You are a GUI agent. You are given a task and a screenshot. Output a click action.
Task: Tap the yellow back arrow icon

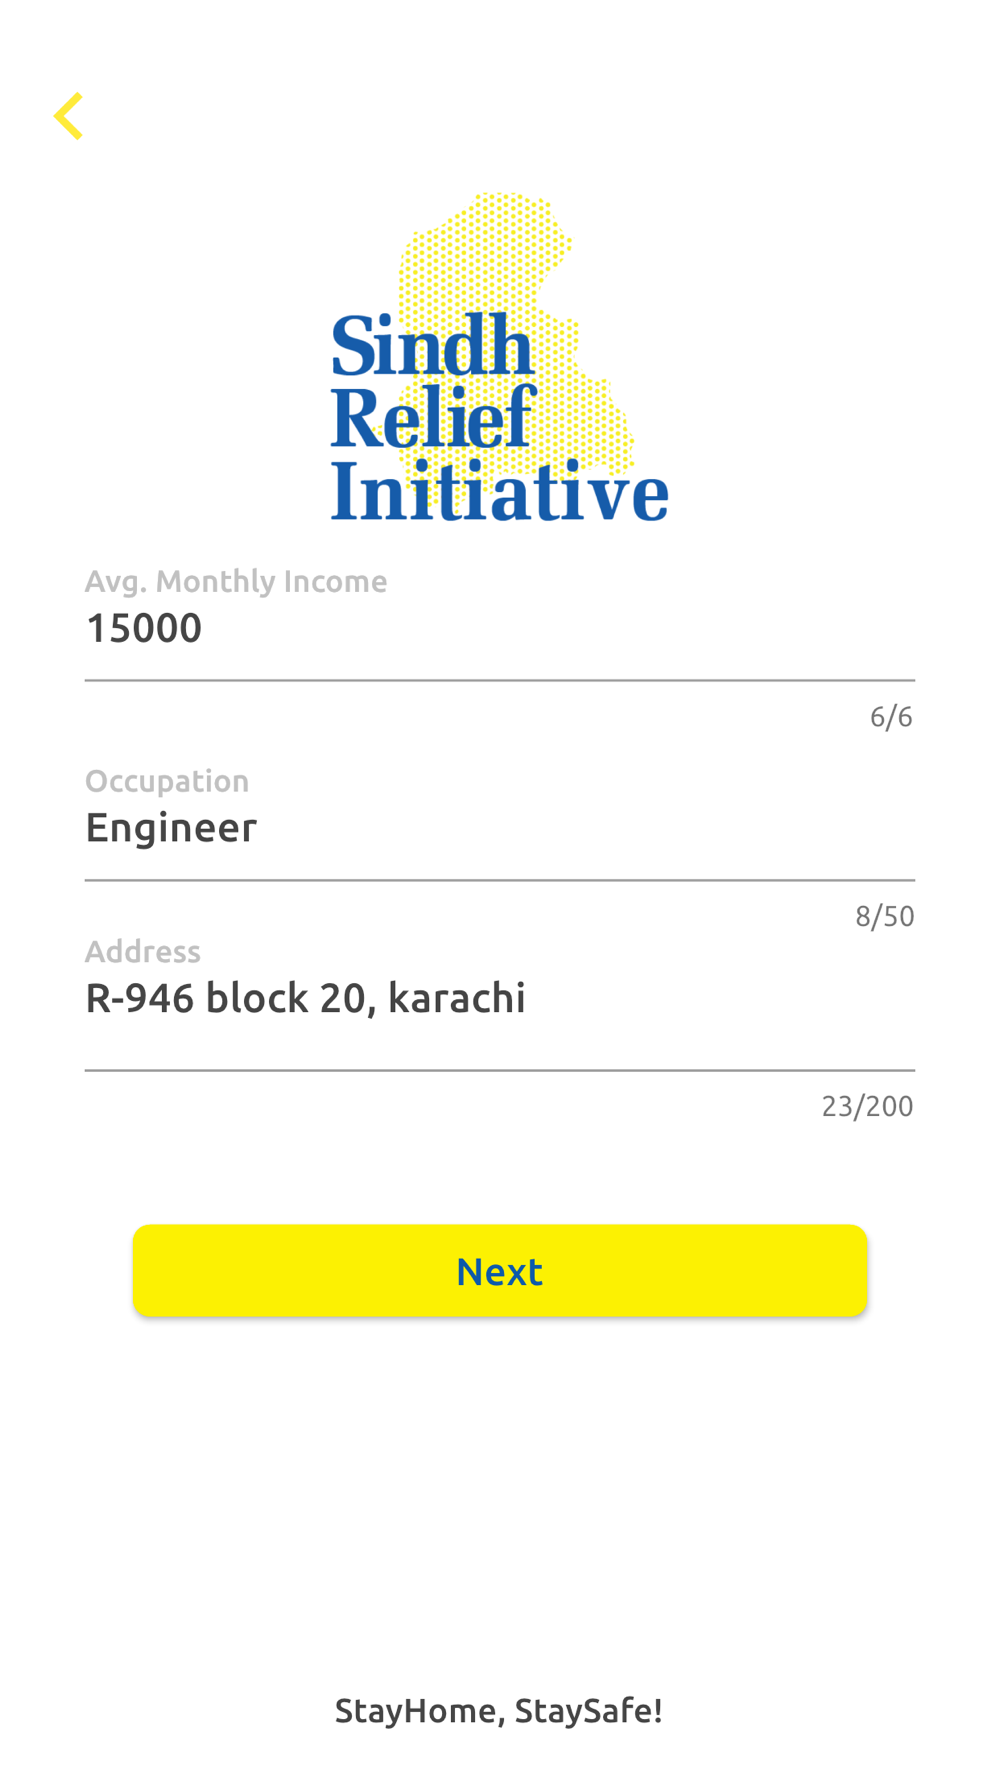click(x=68, y=116)
